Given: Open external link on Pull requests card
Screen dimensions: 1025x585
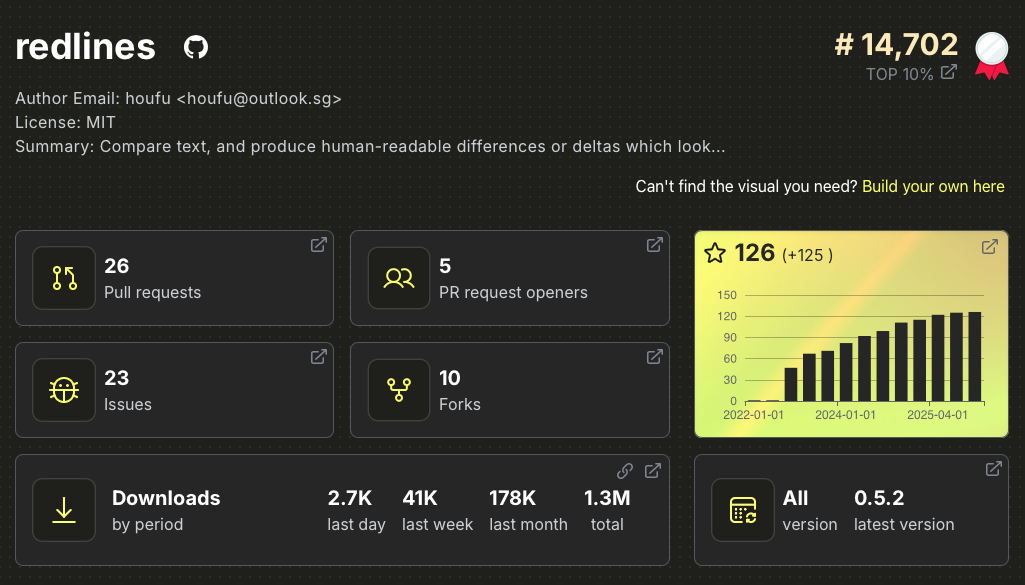Looking at the screenshot, I should [x=318, y=245].
